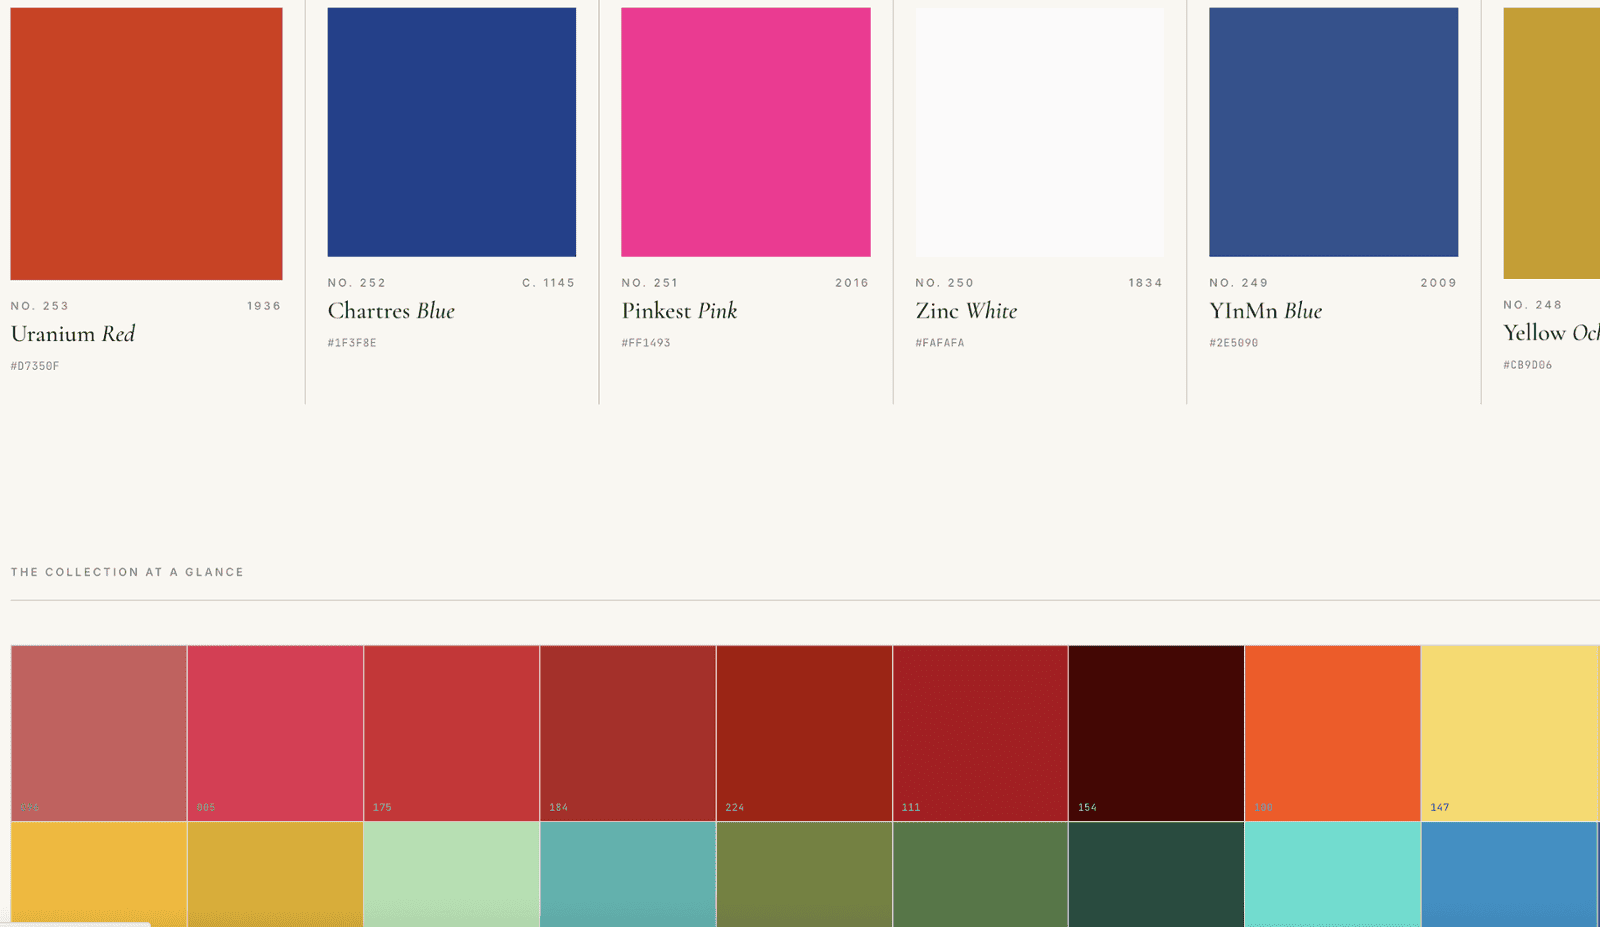This screenshot has width=1600, height=927.
Task: Pick the pale mint green grid swatch
Action: point(452,874)
